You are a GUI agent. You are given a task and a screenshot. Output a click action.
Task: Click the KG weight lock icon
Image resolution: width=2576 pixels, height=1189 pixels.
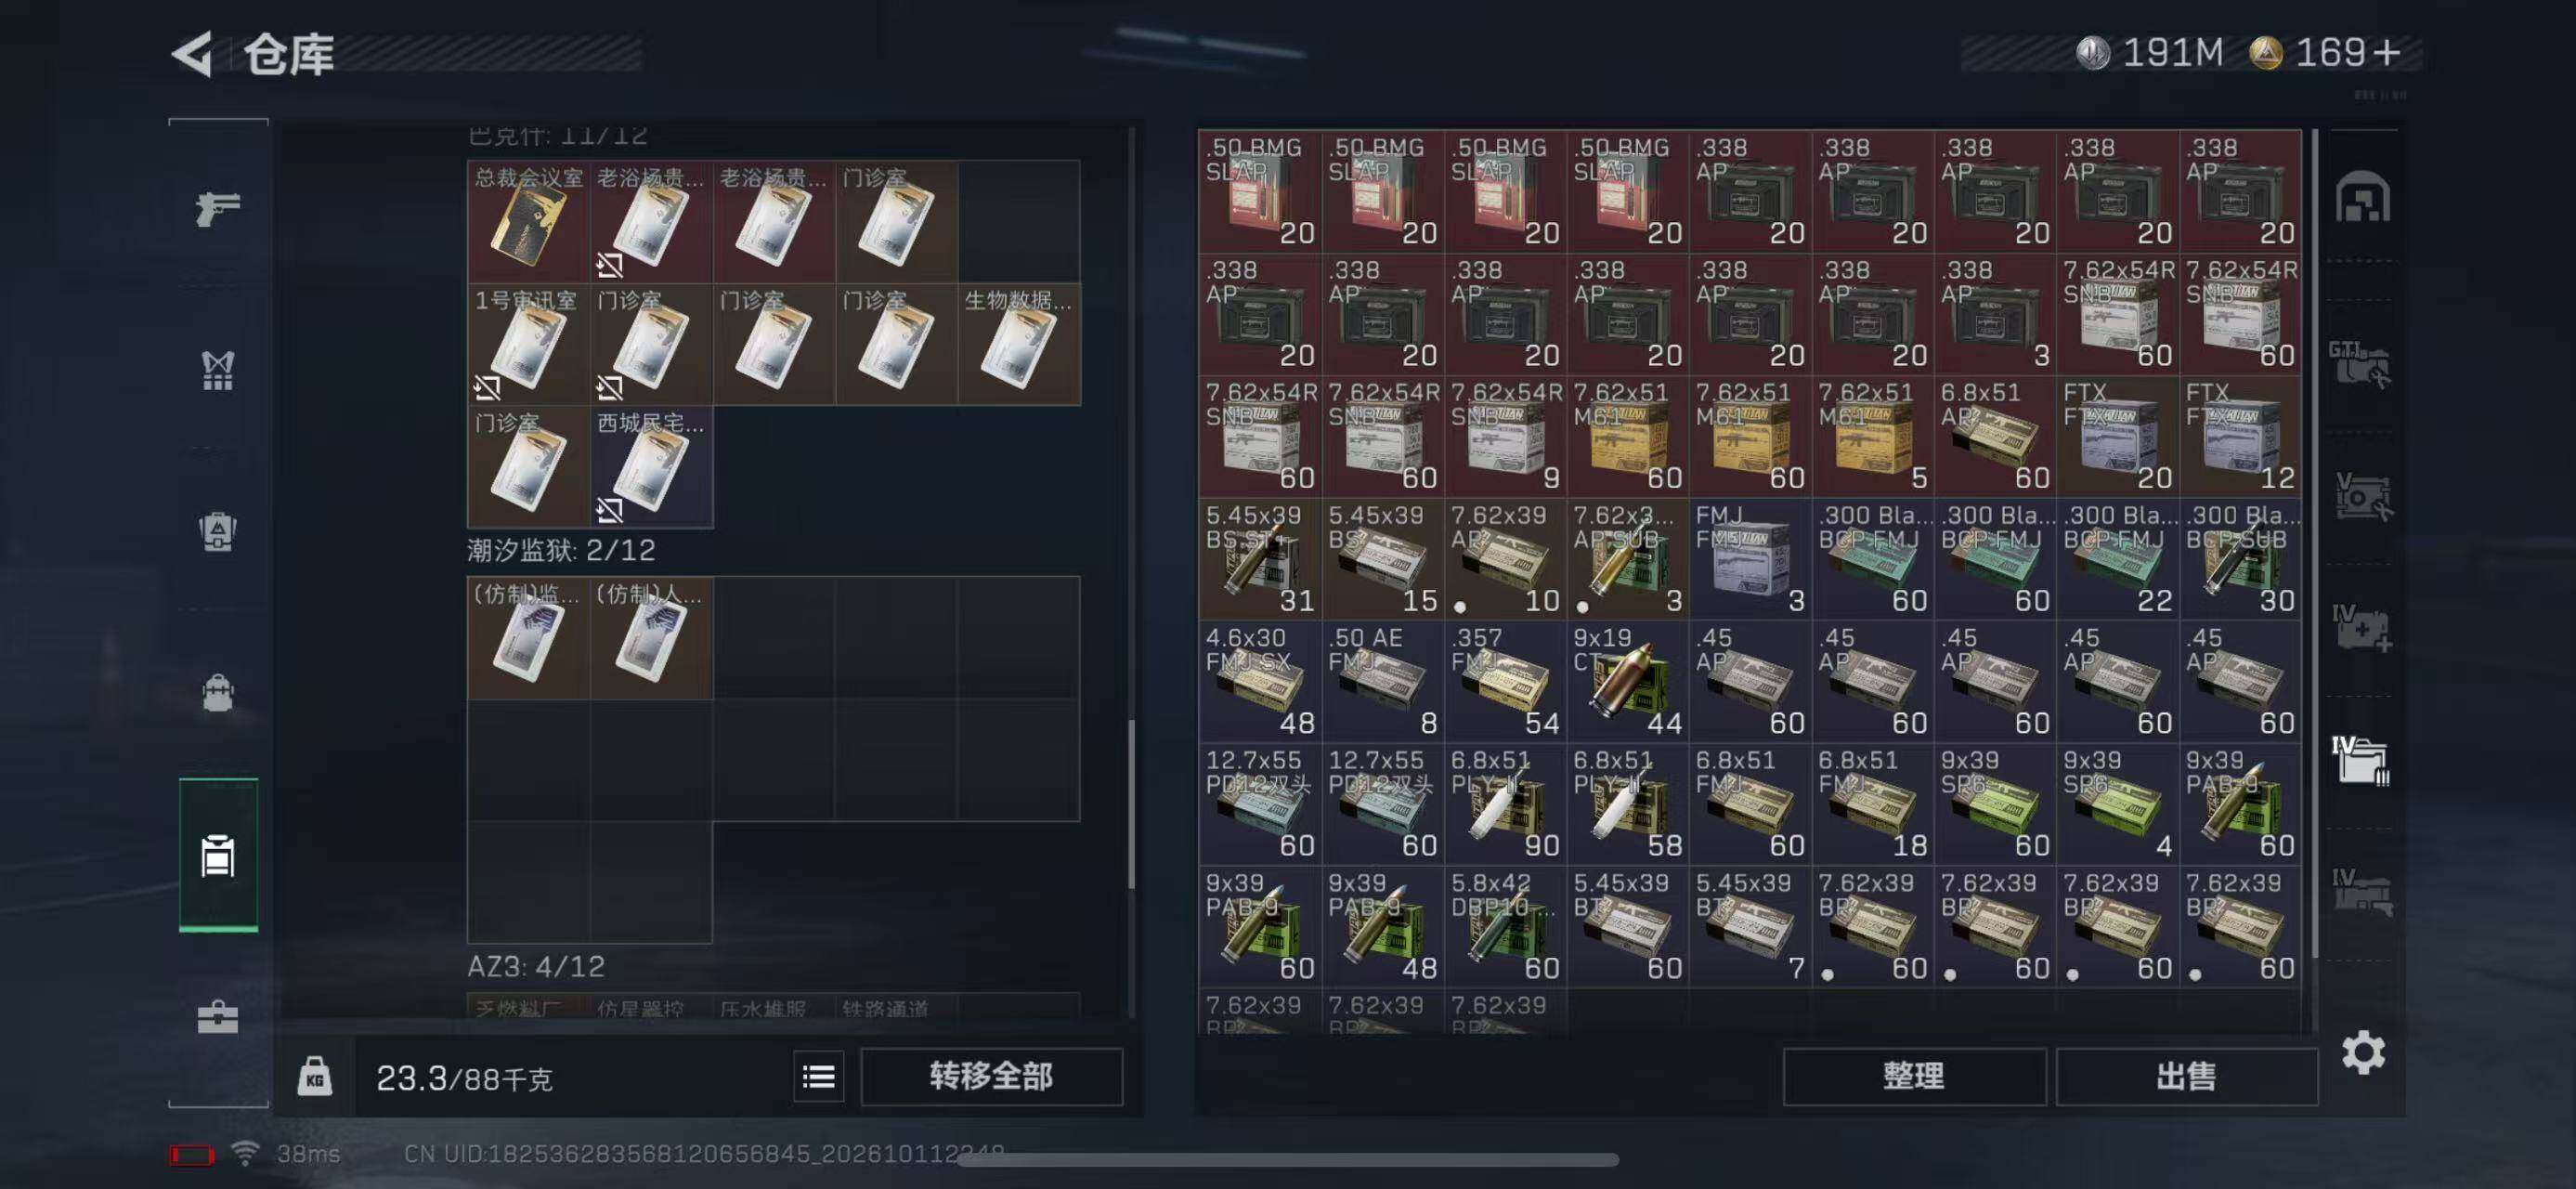click(315, 1077)
